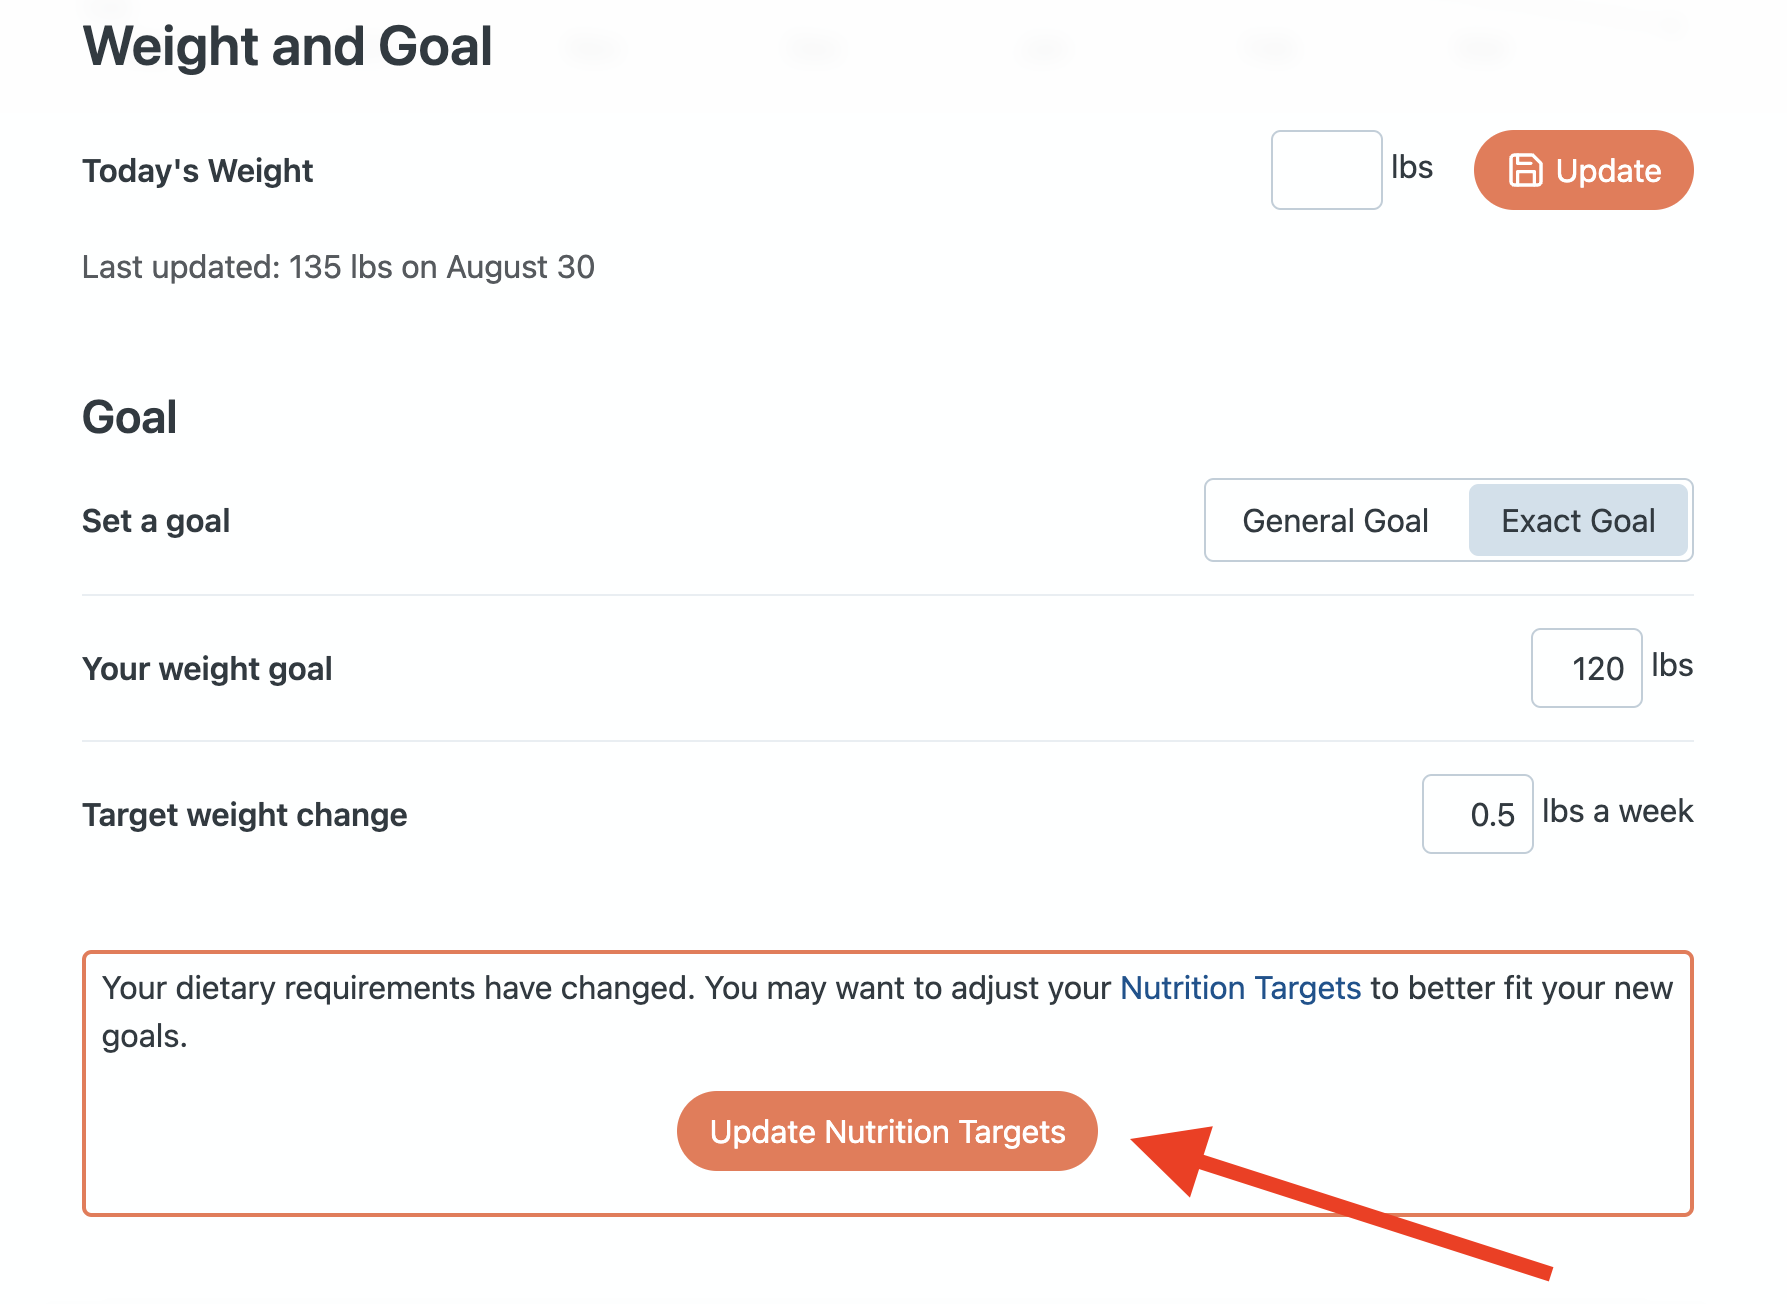
Task: Click the lbs a week unit text
Action: (x=1617, y=811)
